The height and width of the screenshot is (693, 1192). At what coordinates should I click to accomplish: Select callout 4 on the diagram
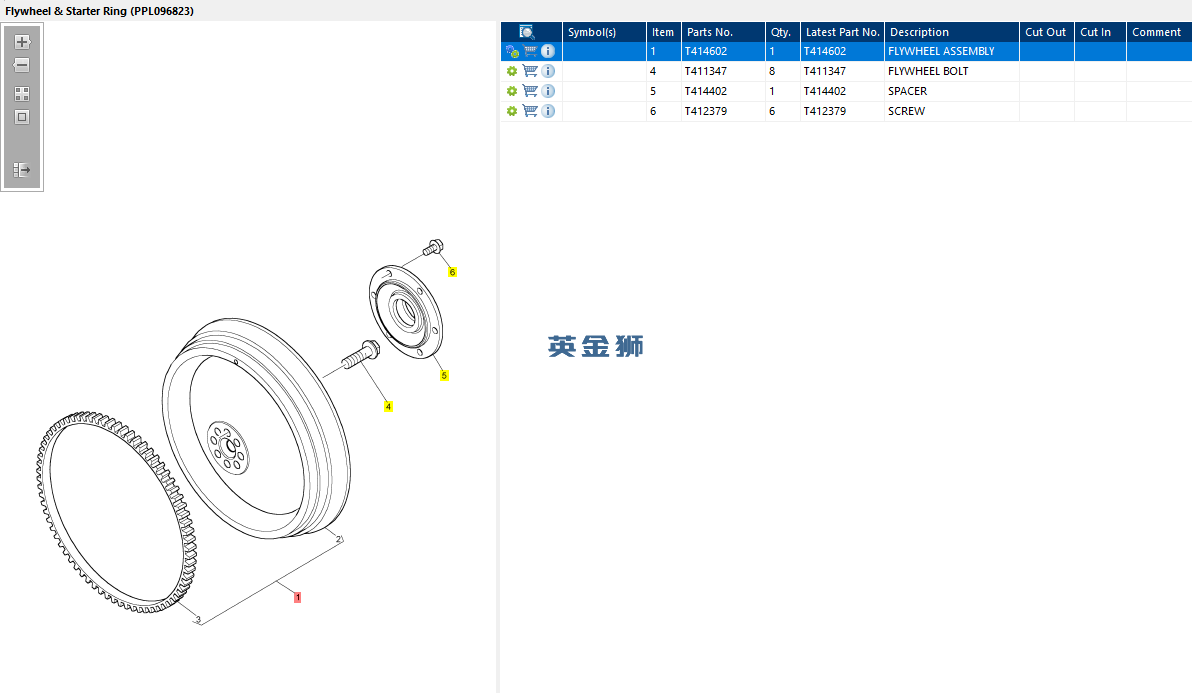click(x=388, y=407)
